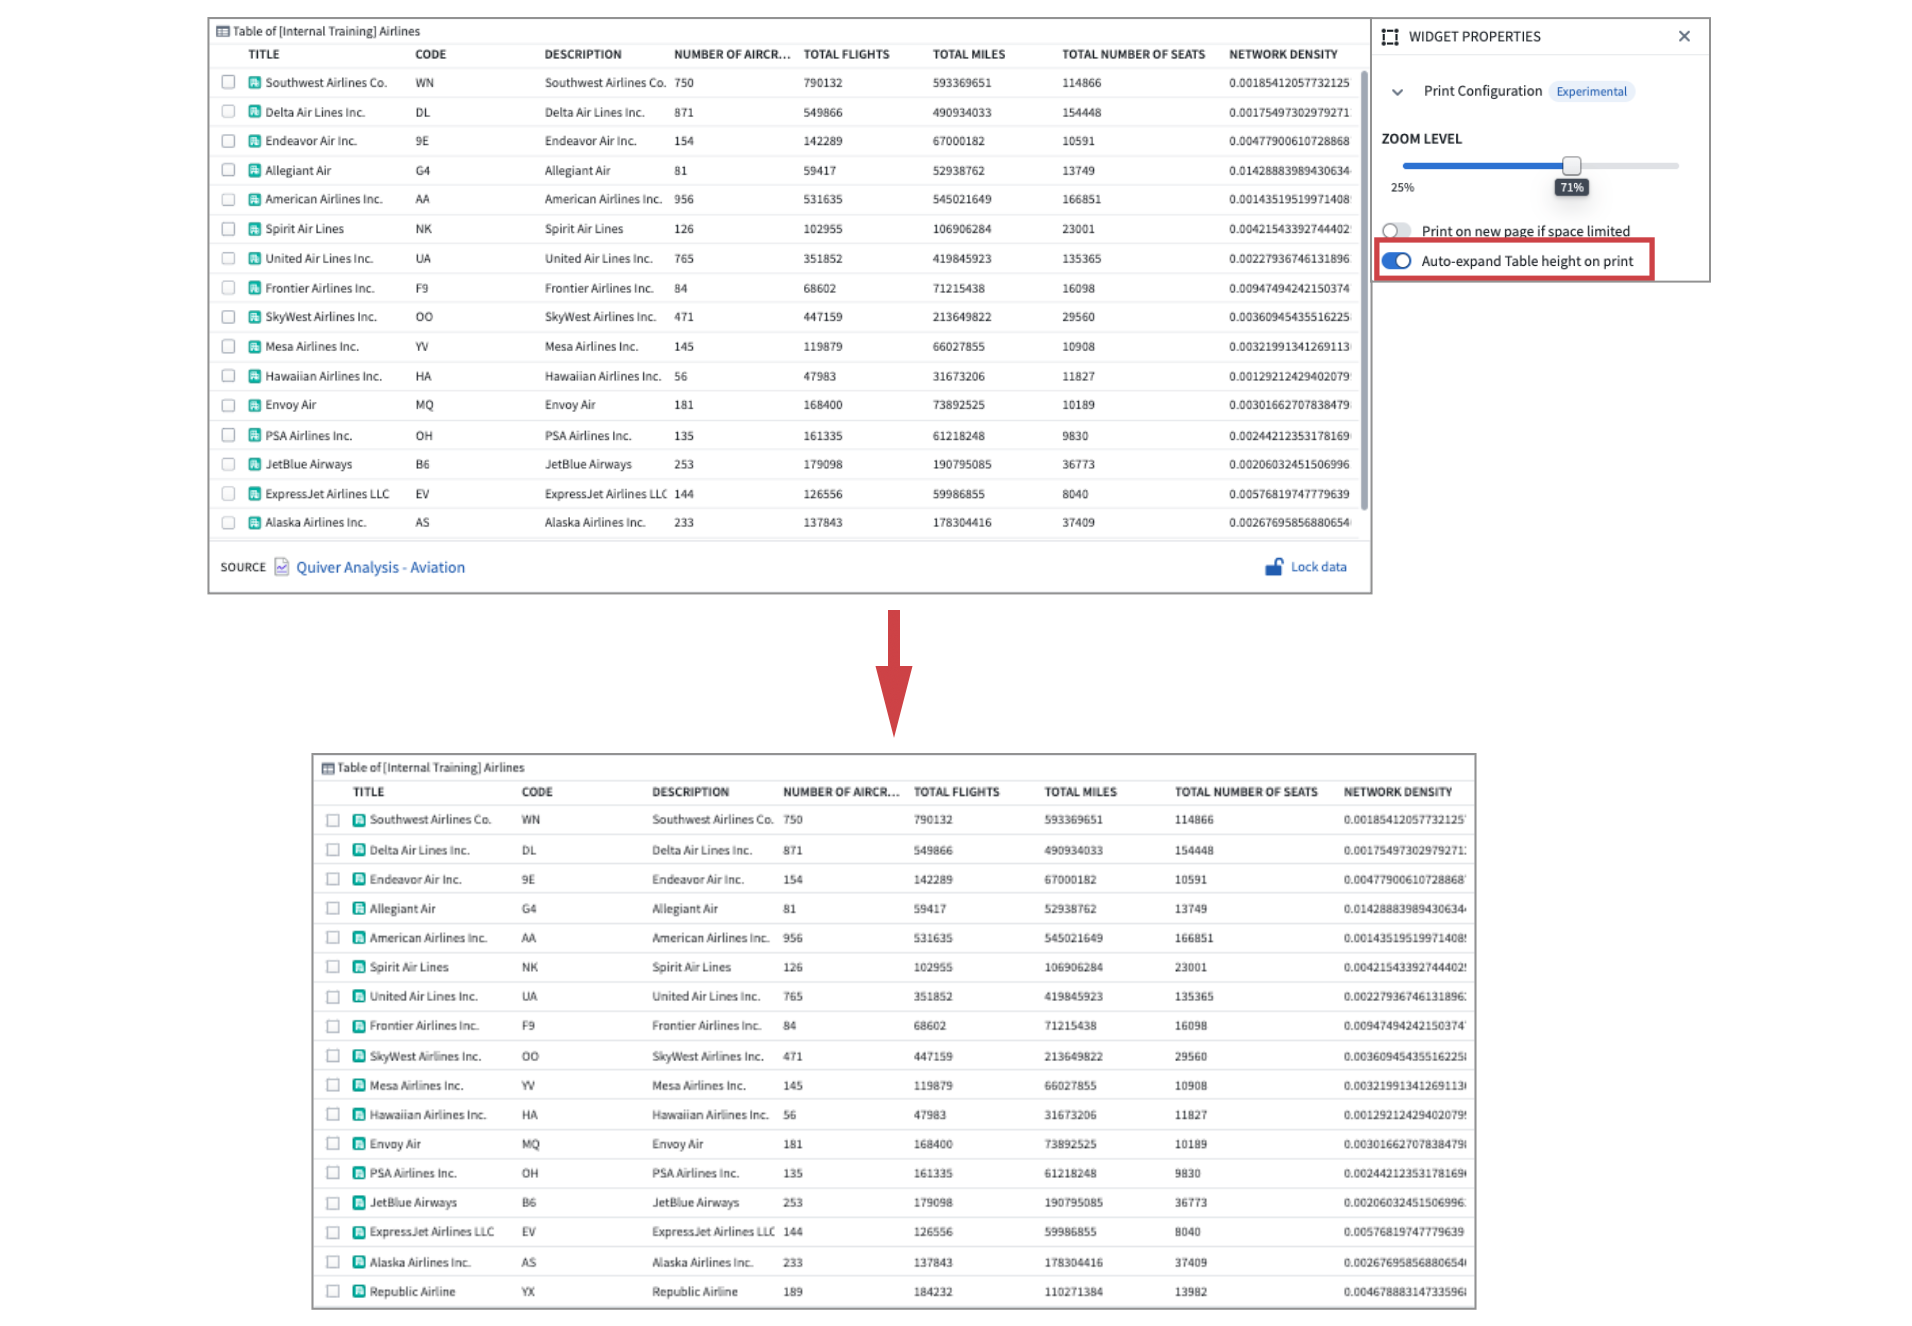Click Mesa Airlines Inc. object icon in top table
Screen dimensions: 1912x1326
coord(254,346)
